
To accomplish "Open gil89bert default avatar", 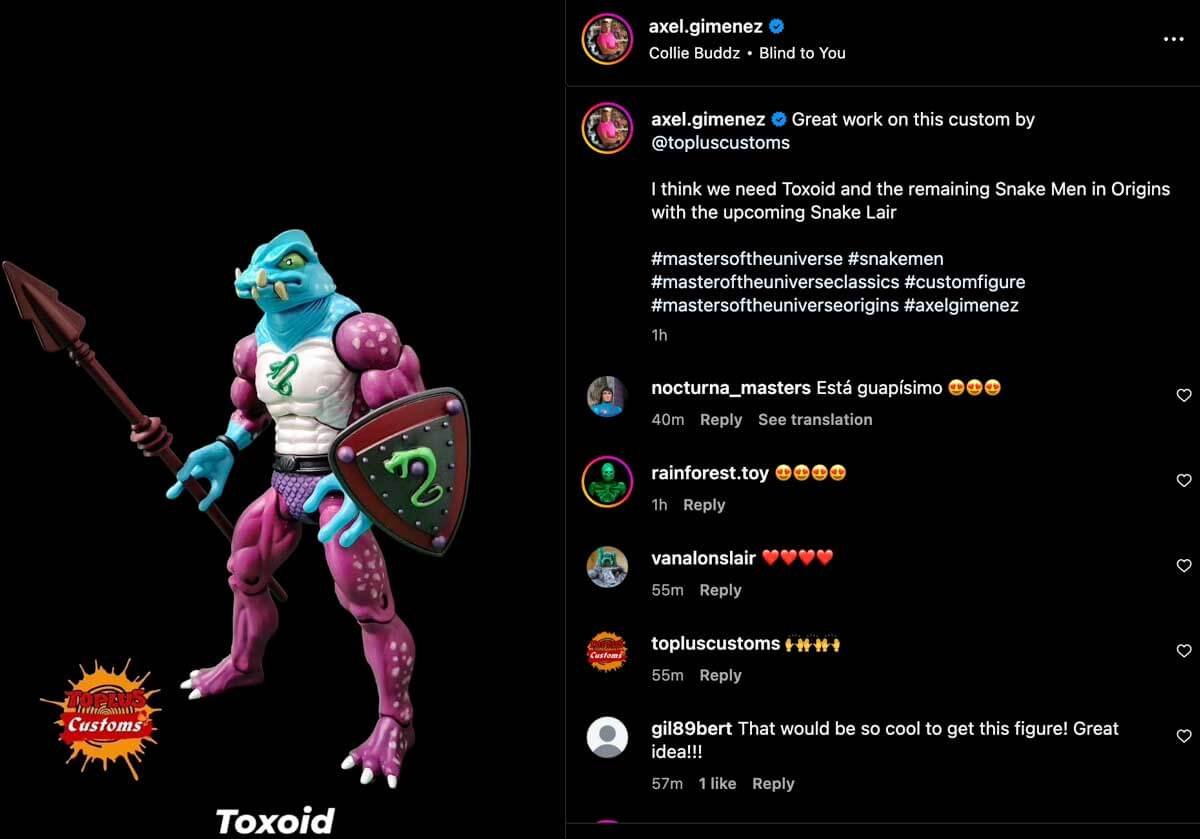I will [607, 737].
